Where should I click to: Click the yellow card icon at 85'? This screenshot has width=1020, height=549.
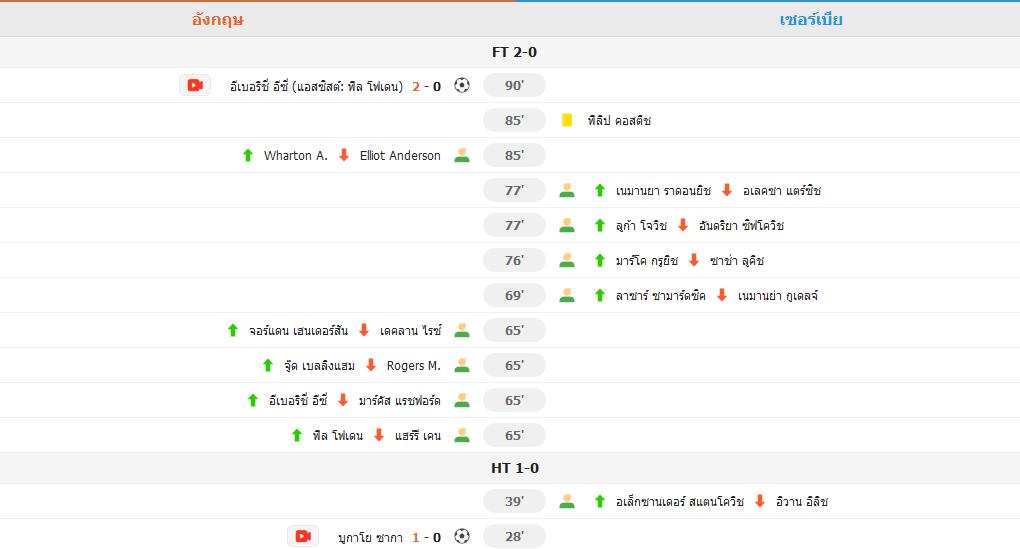pos(567,121)
